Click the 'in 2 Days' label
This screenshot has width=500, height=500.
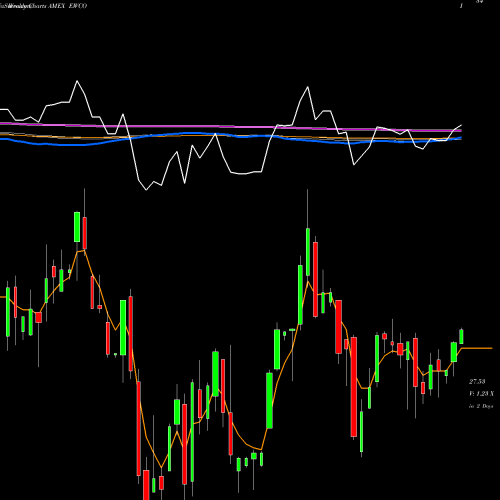pyautogui.click(x=481, y=406)
